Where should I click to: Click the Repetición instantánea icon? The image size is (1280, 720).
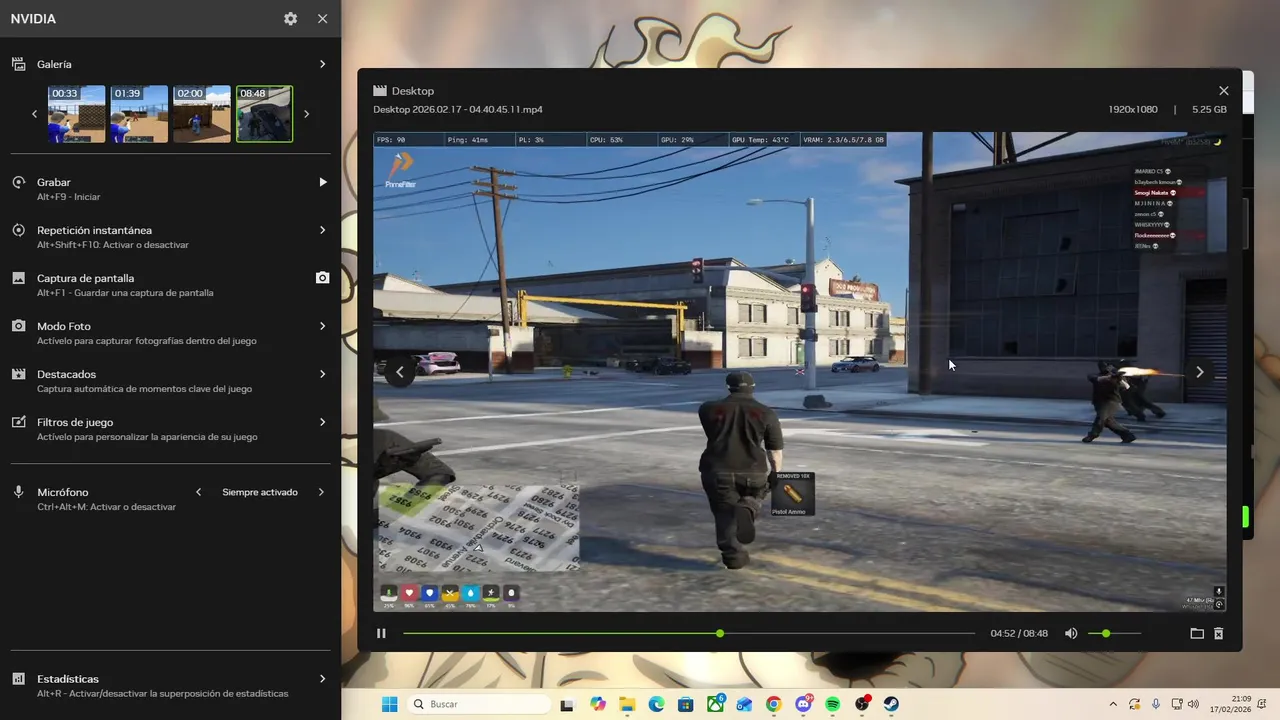coord(18,230)
